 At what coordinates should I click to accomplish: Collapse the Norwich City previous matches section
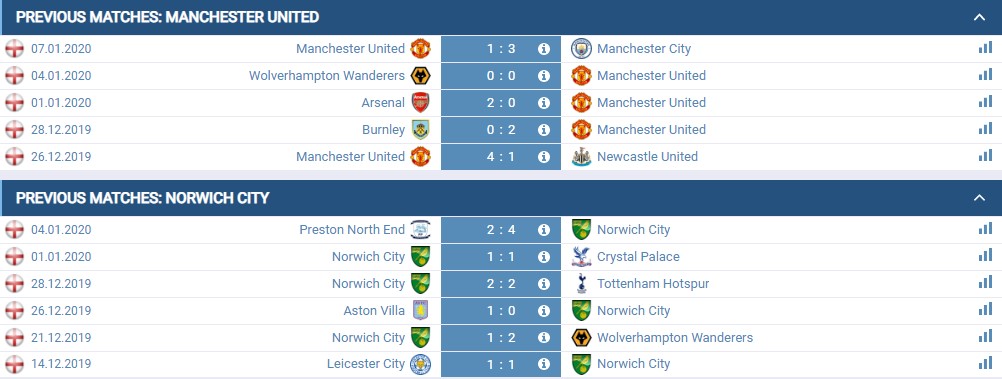[x=979, y=198]
